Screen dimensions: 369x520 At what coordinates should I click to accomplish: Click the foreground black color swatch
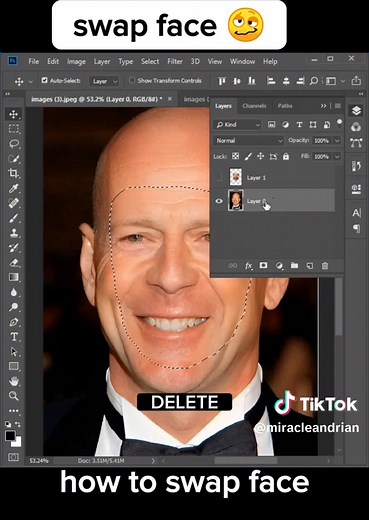pyautogui.click(x=10, y=435)
